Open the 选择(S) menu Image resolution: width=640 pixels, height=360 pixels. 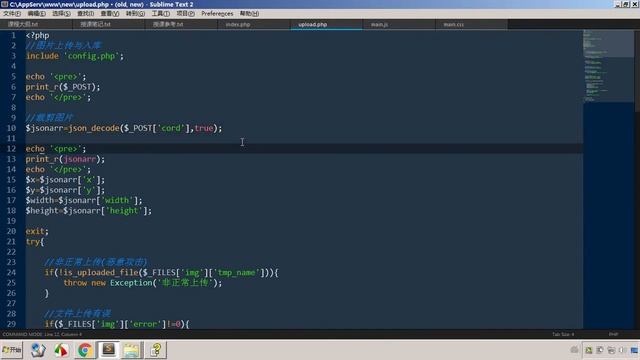[x=61, y=13]
